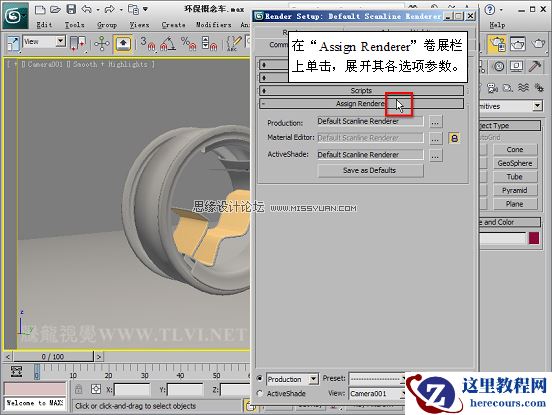Click highlighted Render Setup teapot icon
The height and width of the screenshot is (415, 552).
tap(497, 44)
